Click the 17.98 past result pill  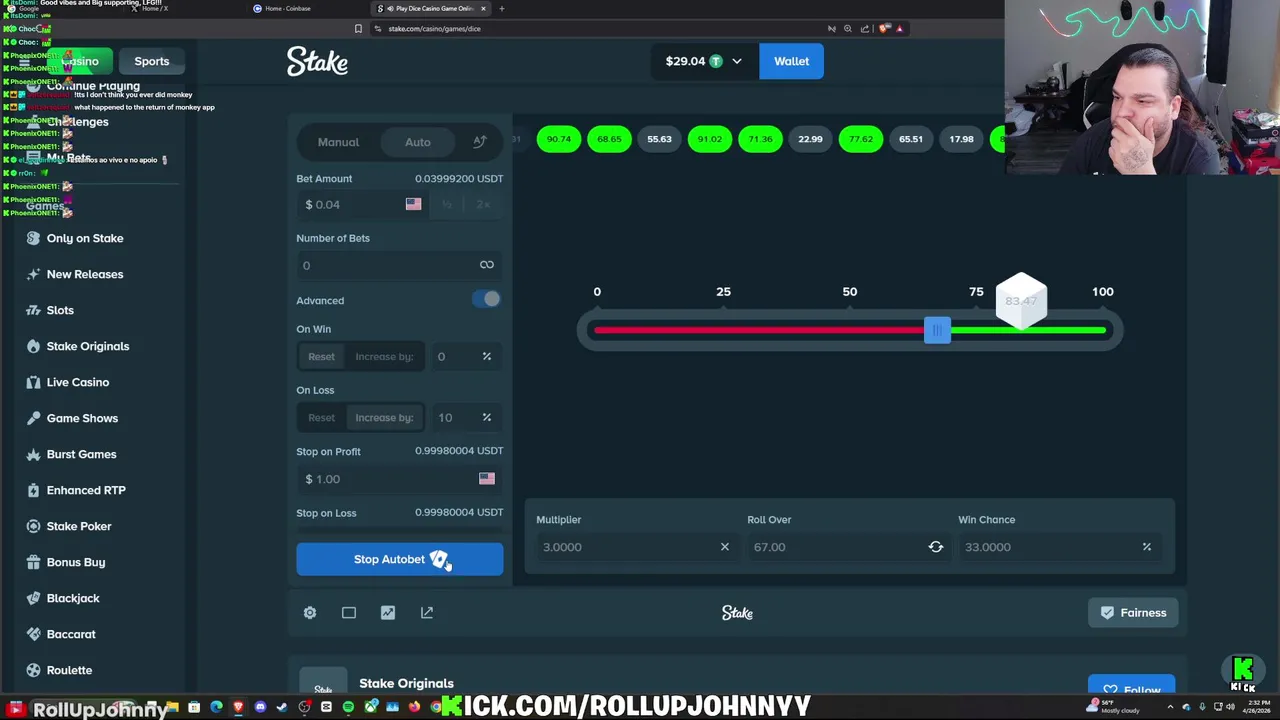(961, 139)
